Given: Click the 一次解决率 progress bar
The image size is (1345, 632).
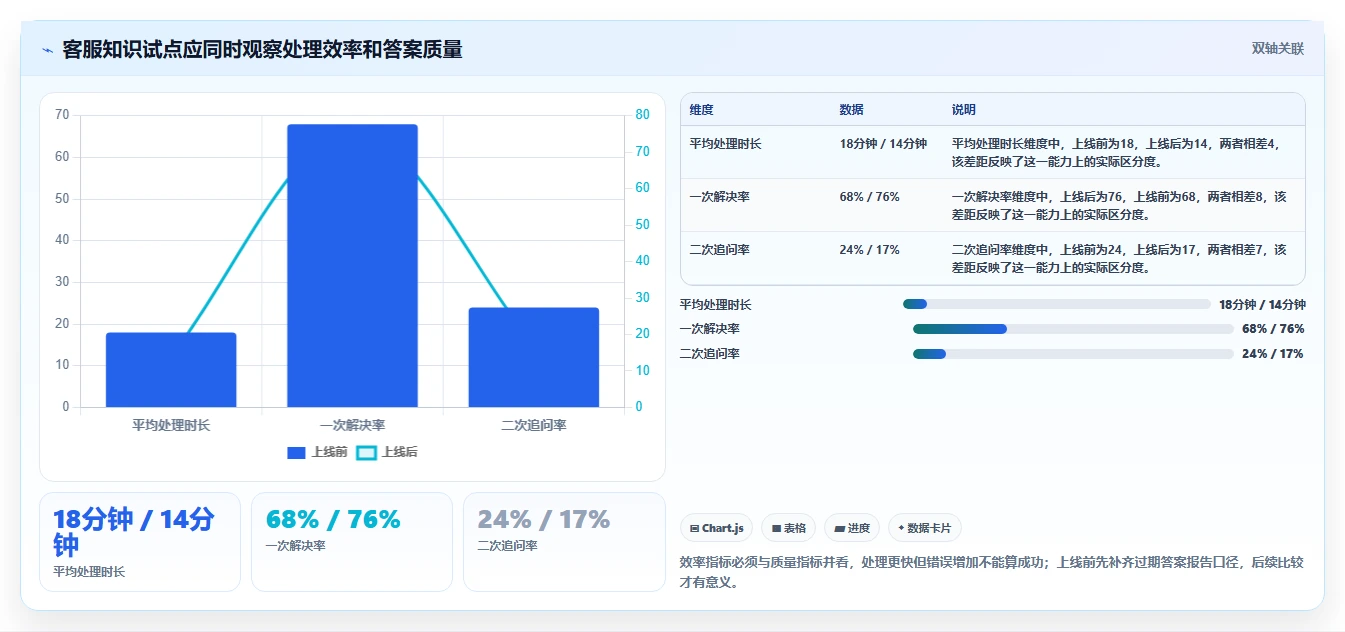Looking at the screenshot, I should [1073, 329].
